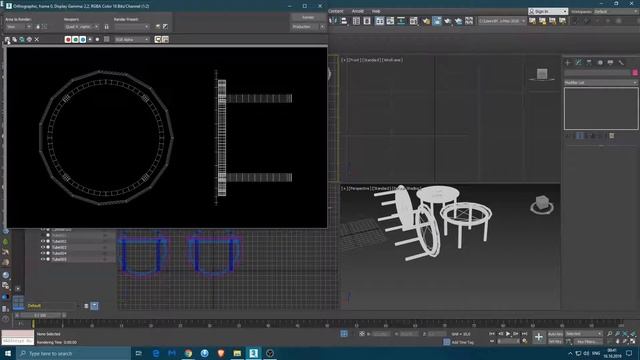Open the Render Preset dropdown
This screenshot has width=640, height=360.
[x=132, y=27]
